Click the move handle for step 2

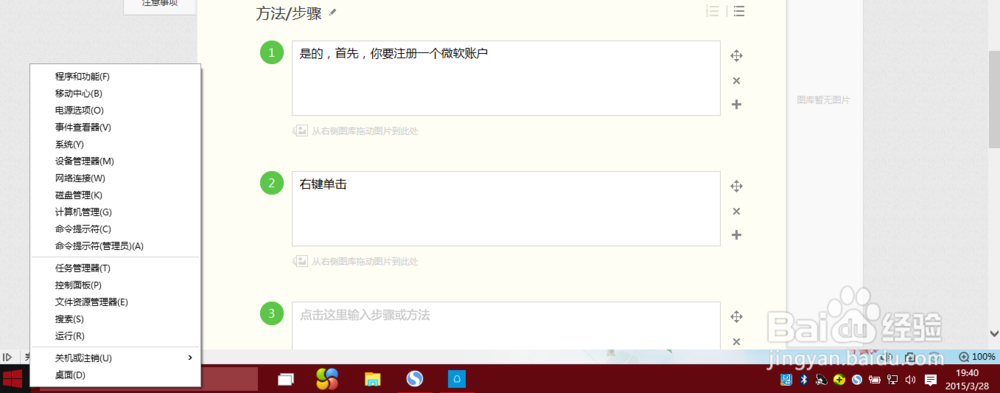(736, 186)
